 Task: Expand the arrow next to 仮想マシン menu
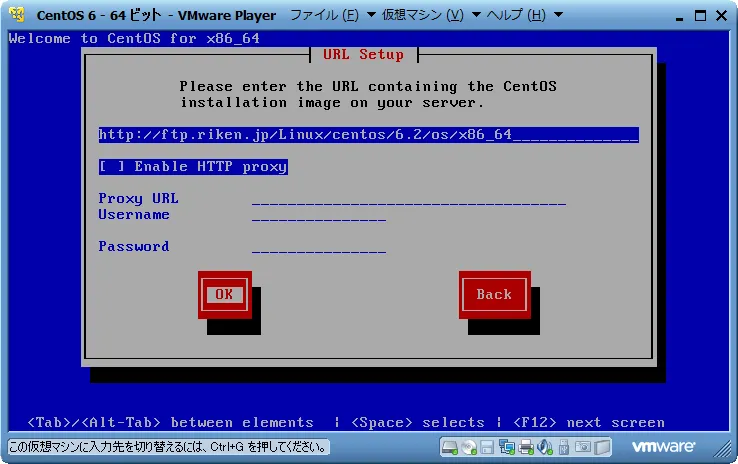(476, 15)
